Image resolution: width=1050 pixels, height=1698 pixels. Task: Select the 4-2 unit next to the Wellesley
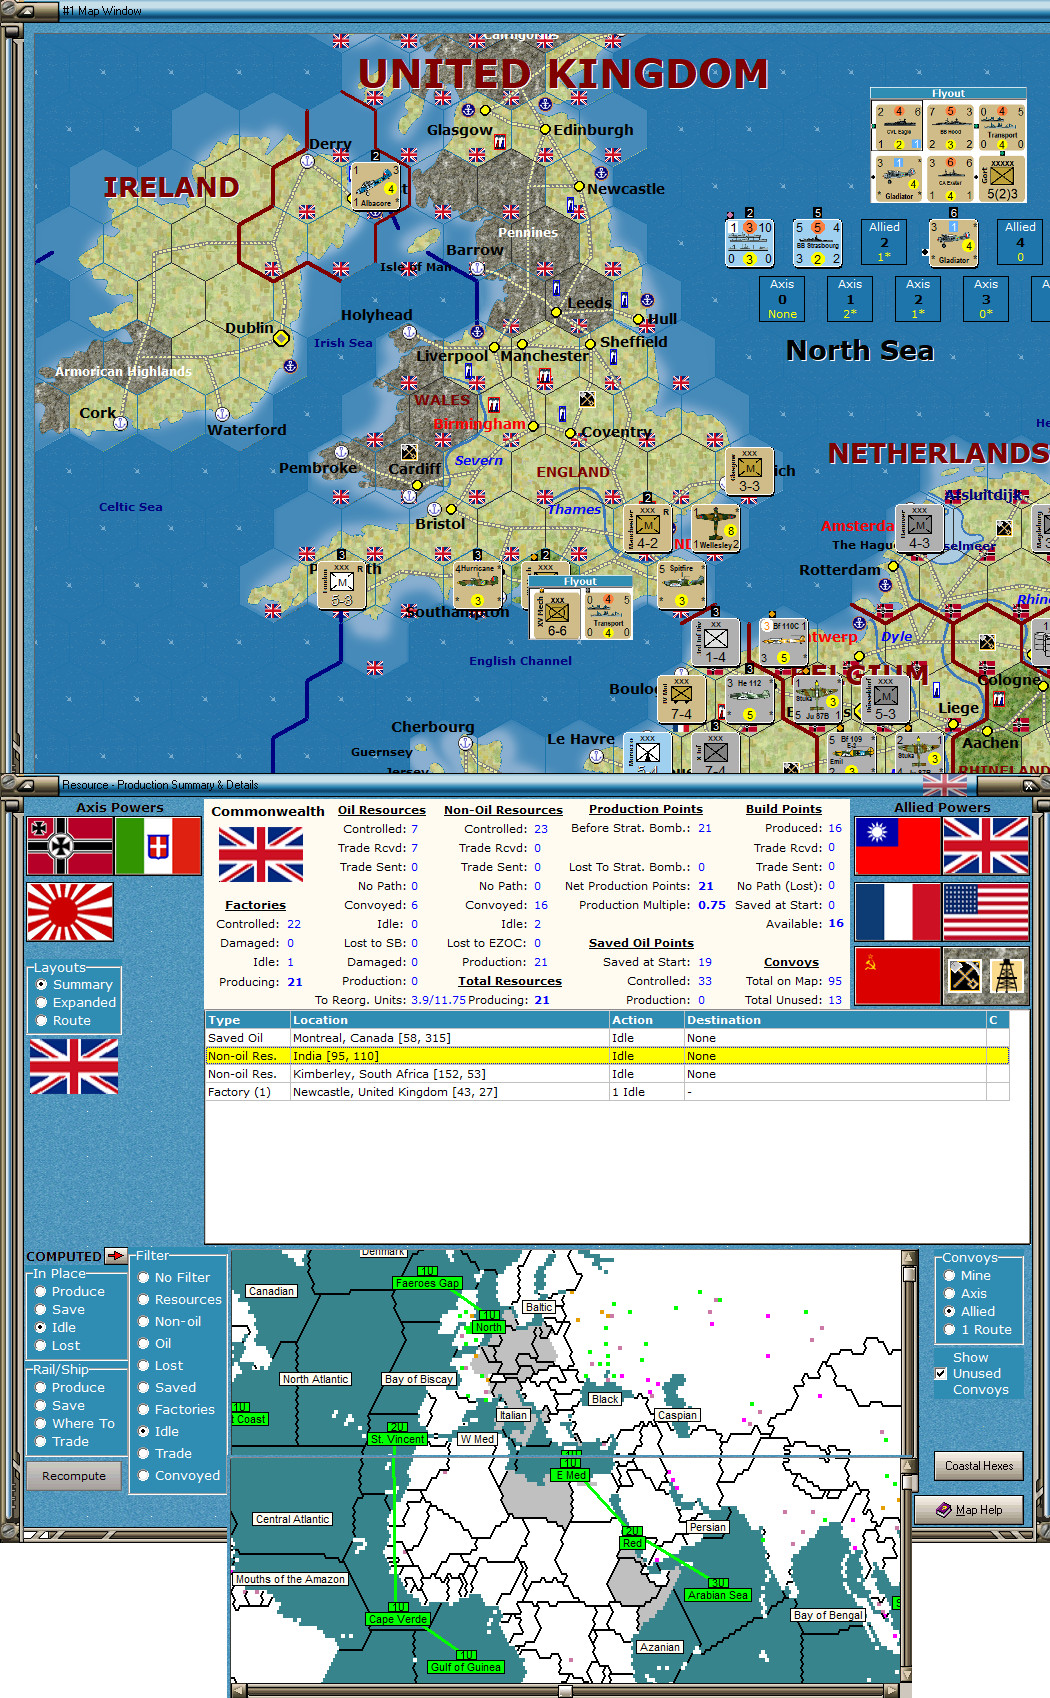pos(647,529)
